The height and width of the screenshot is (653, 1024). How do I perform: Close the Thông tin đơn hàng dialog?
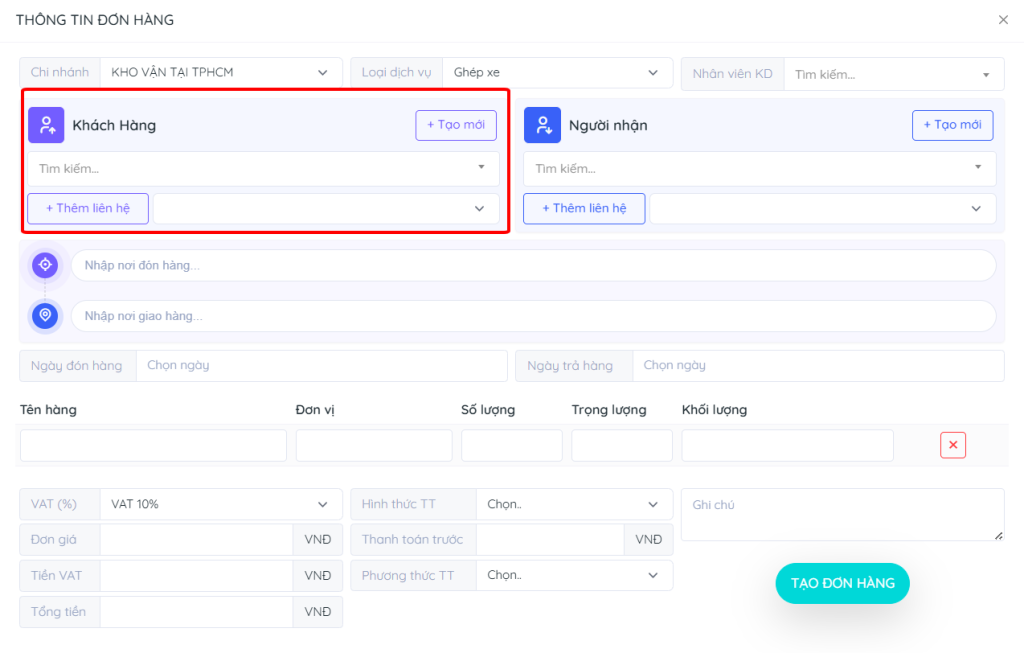tap(1003, 20)
